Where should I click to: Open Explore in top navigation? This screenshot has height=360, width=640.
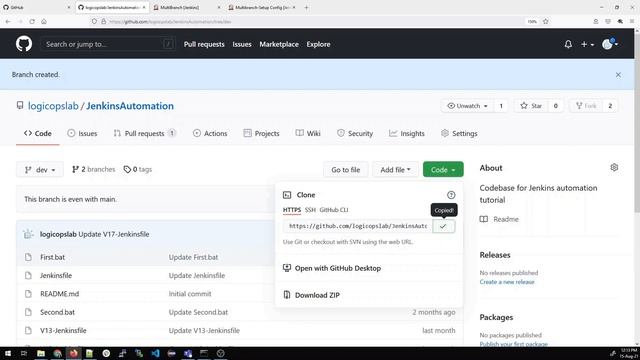[318, 44]
